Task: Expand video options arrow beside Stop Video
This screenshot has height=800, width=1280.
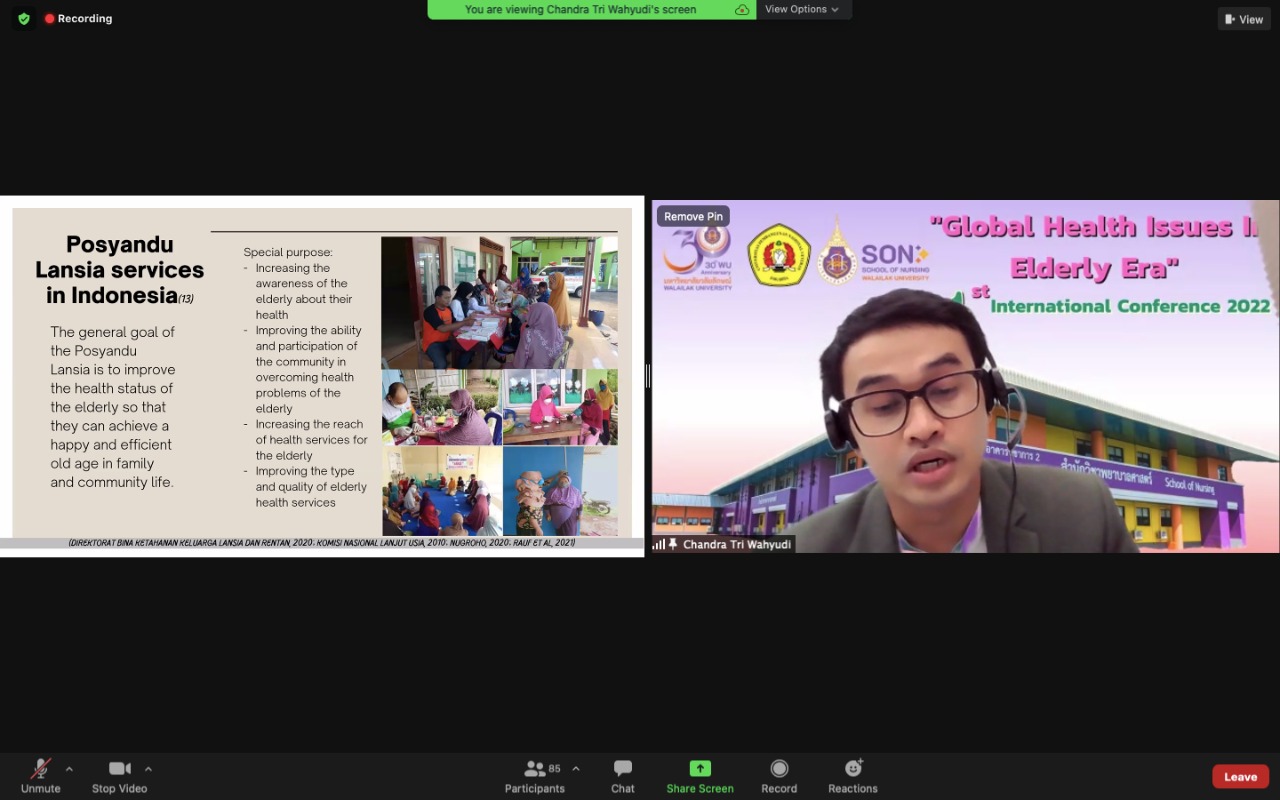Action: pos(148,769)
